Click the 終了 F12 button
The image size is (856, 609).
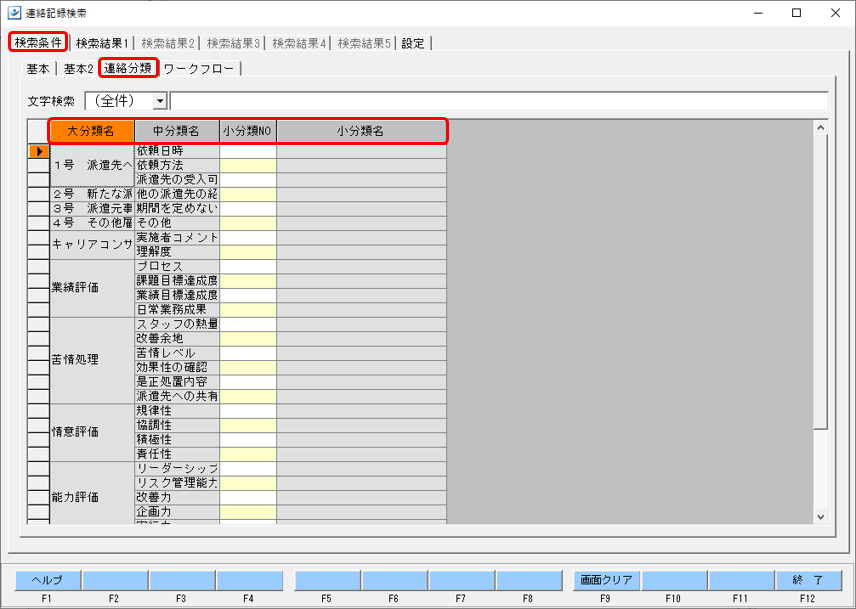[x=808, y=580]
